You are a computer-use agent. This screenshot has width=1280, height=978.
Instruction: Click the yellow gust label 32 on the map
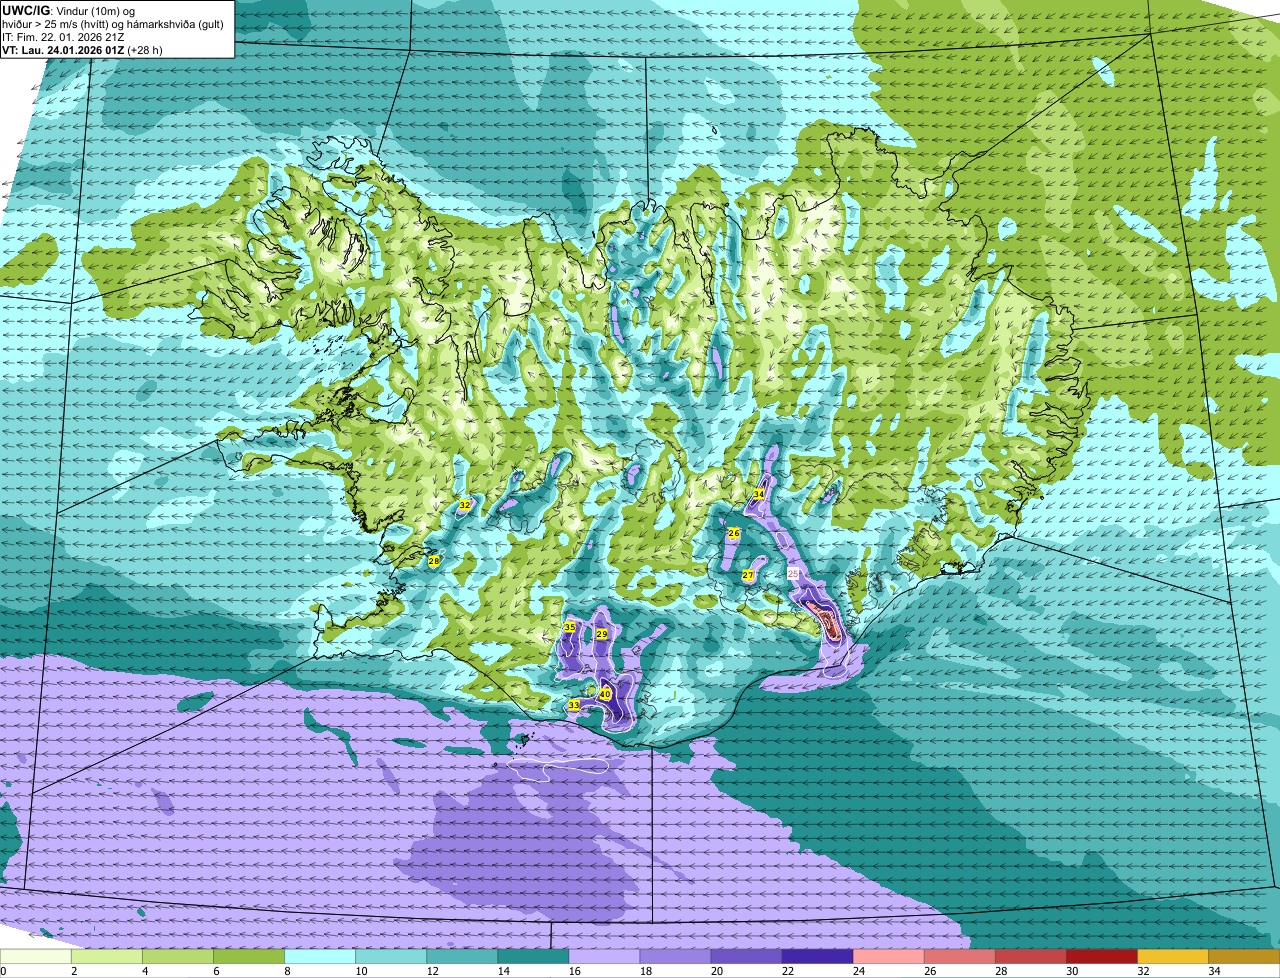pos(464,505)
